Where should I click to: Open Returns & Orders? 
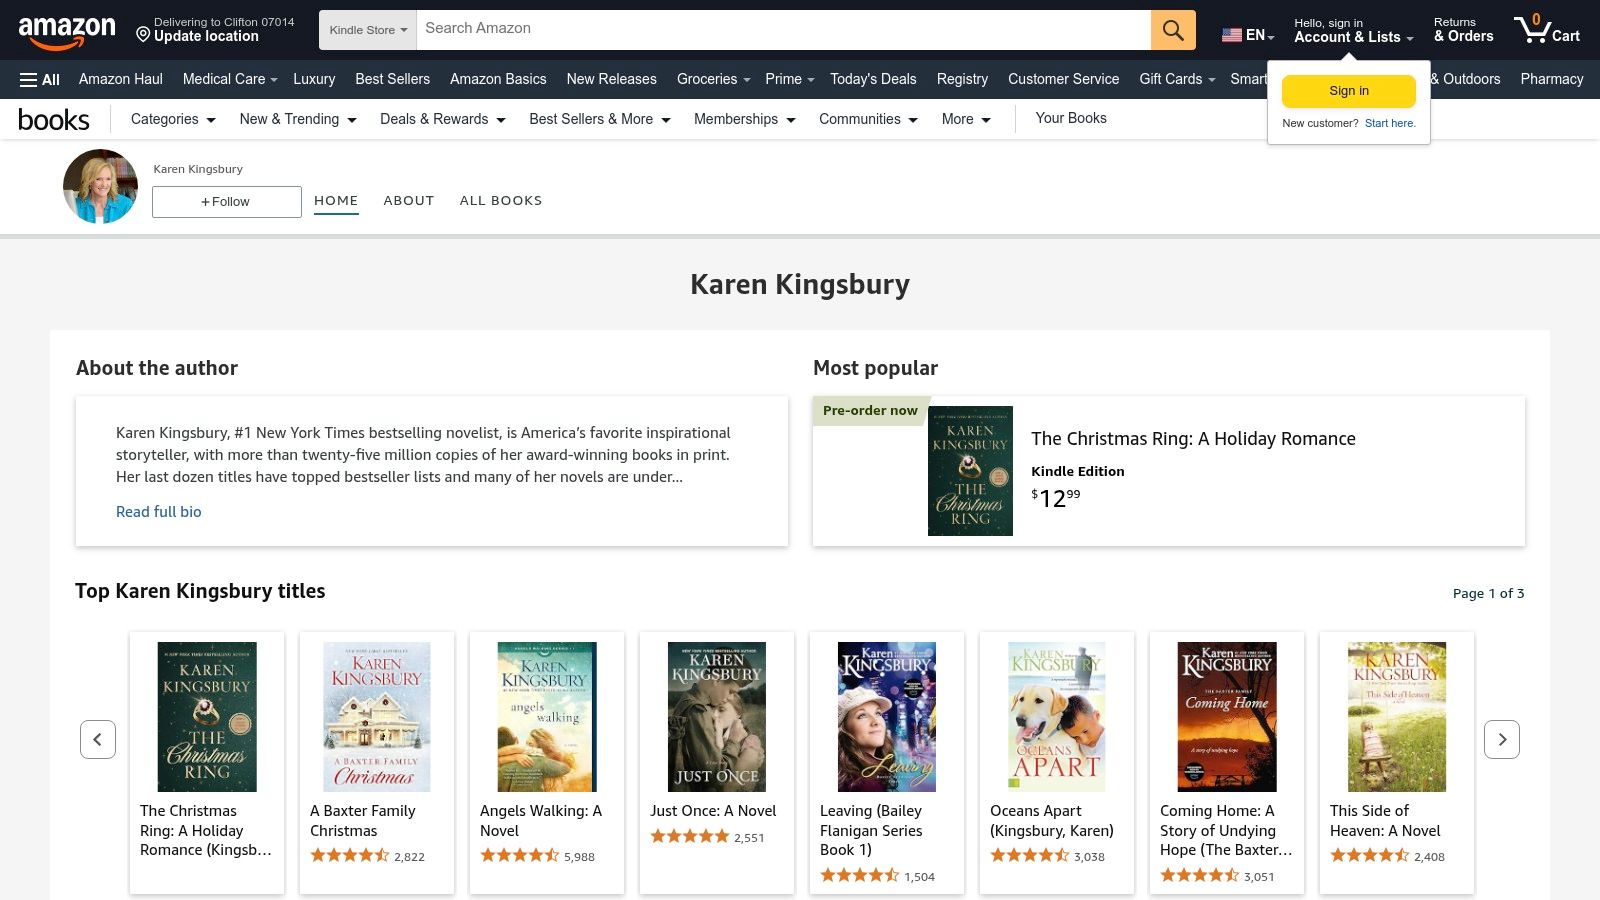[1463, 30]
